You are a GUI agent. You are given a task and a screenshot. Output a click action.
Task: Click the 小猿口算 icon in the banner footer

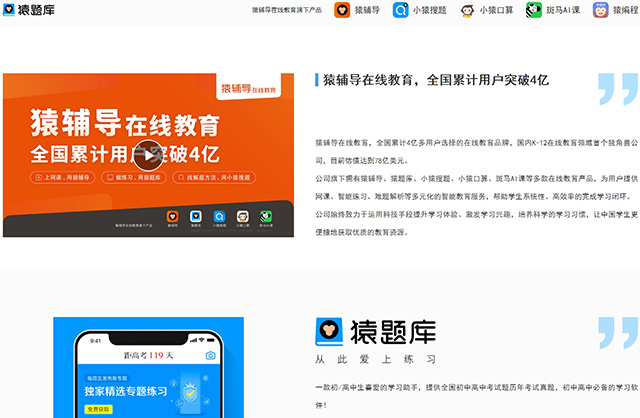point(242,216)
